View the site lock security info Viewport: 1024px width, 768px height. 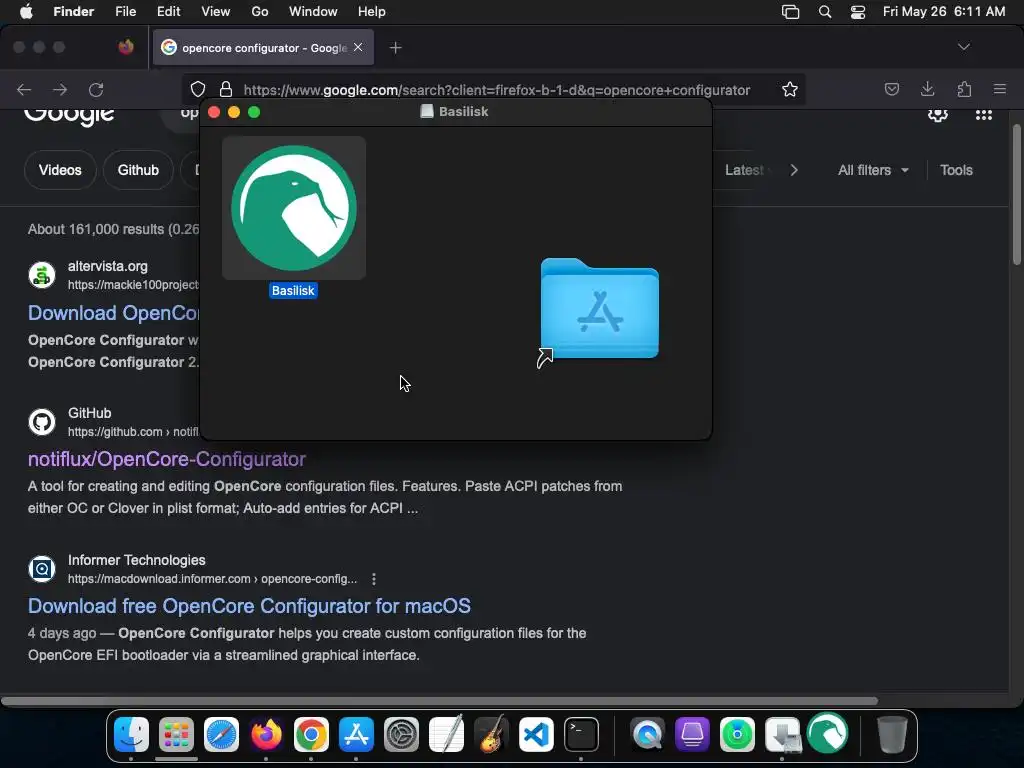pyautogui.click(x=226, y=89)
